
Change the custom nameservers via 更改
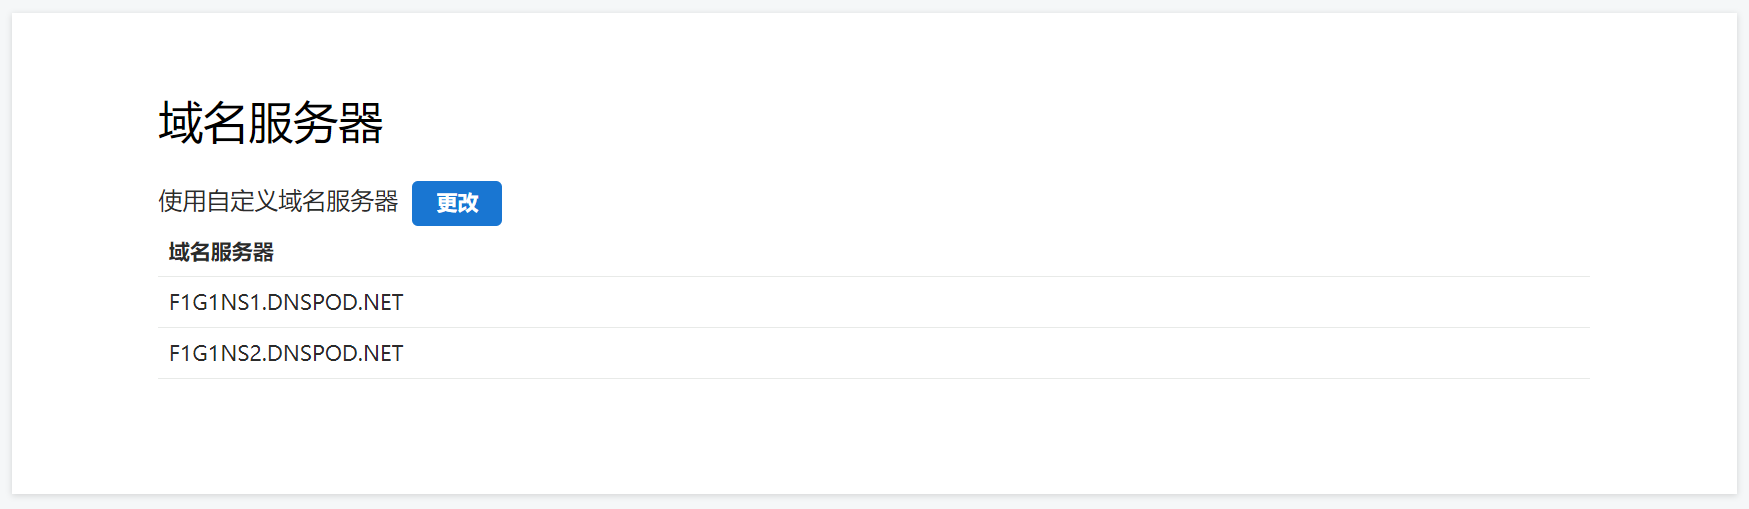click(x=456, y=203)
